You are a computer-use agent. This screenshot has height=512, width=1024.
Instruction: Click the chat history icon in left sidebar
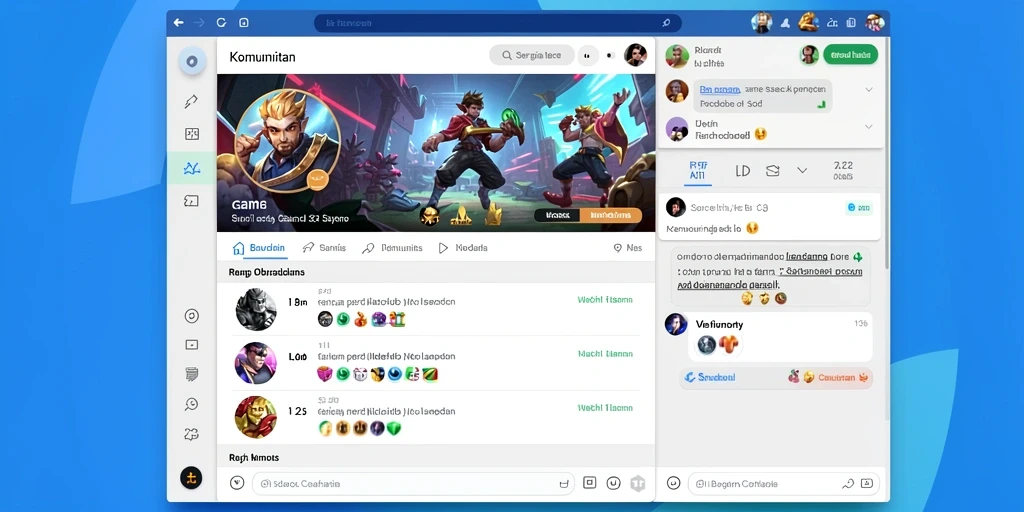click(191, 405)
